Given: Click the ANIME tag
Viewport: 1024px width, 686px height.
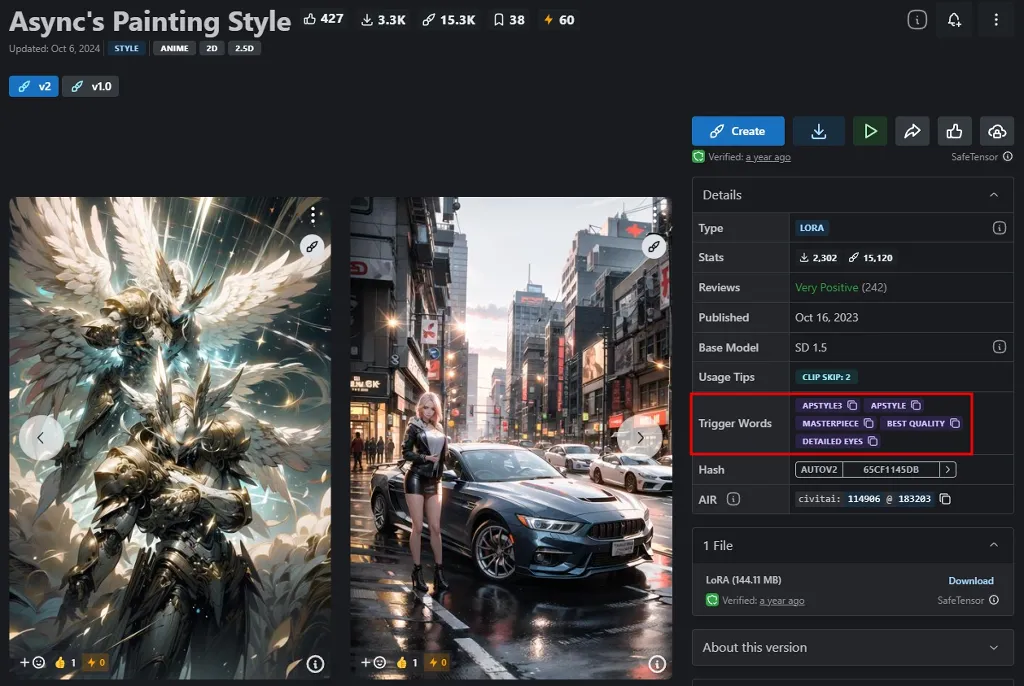Looking at the screenshot, I should 174,48.
